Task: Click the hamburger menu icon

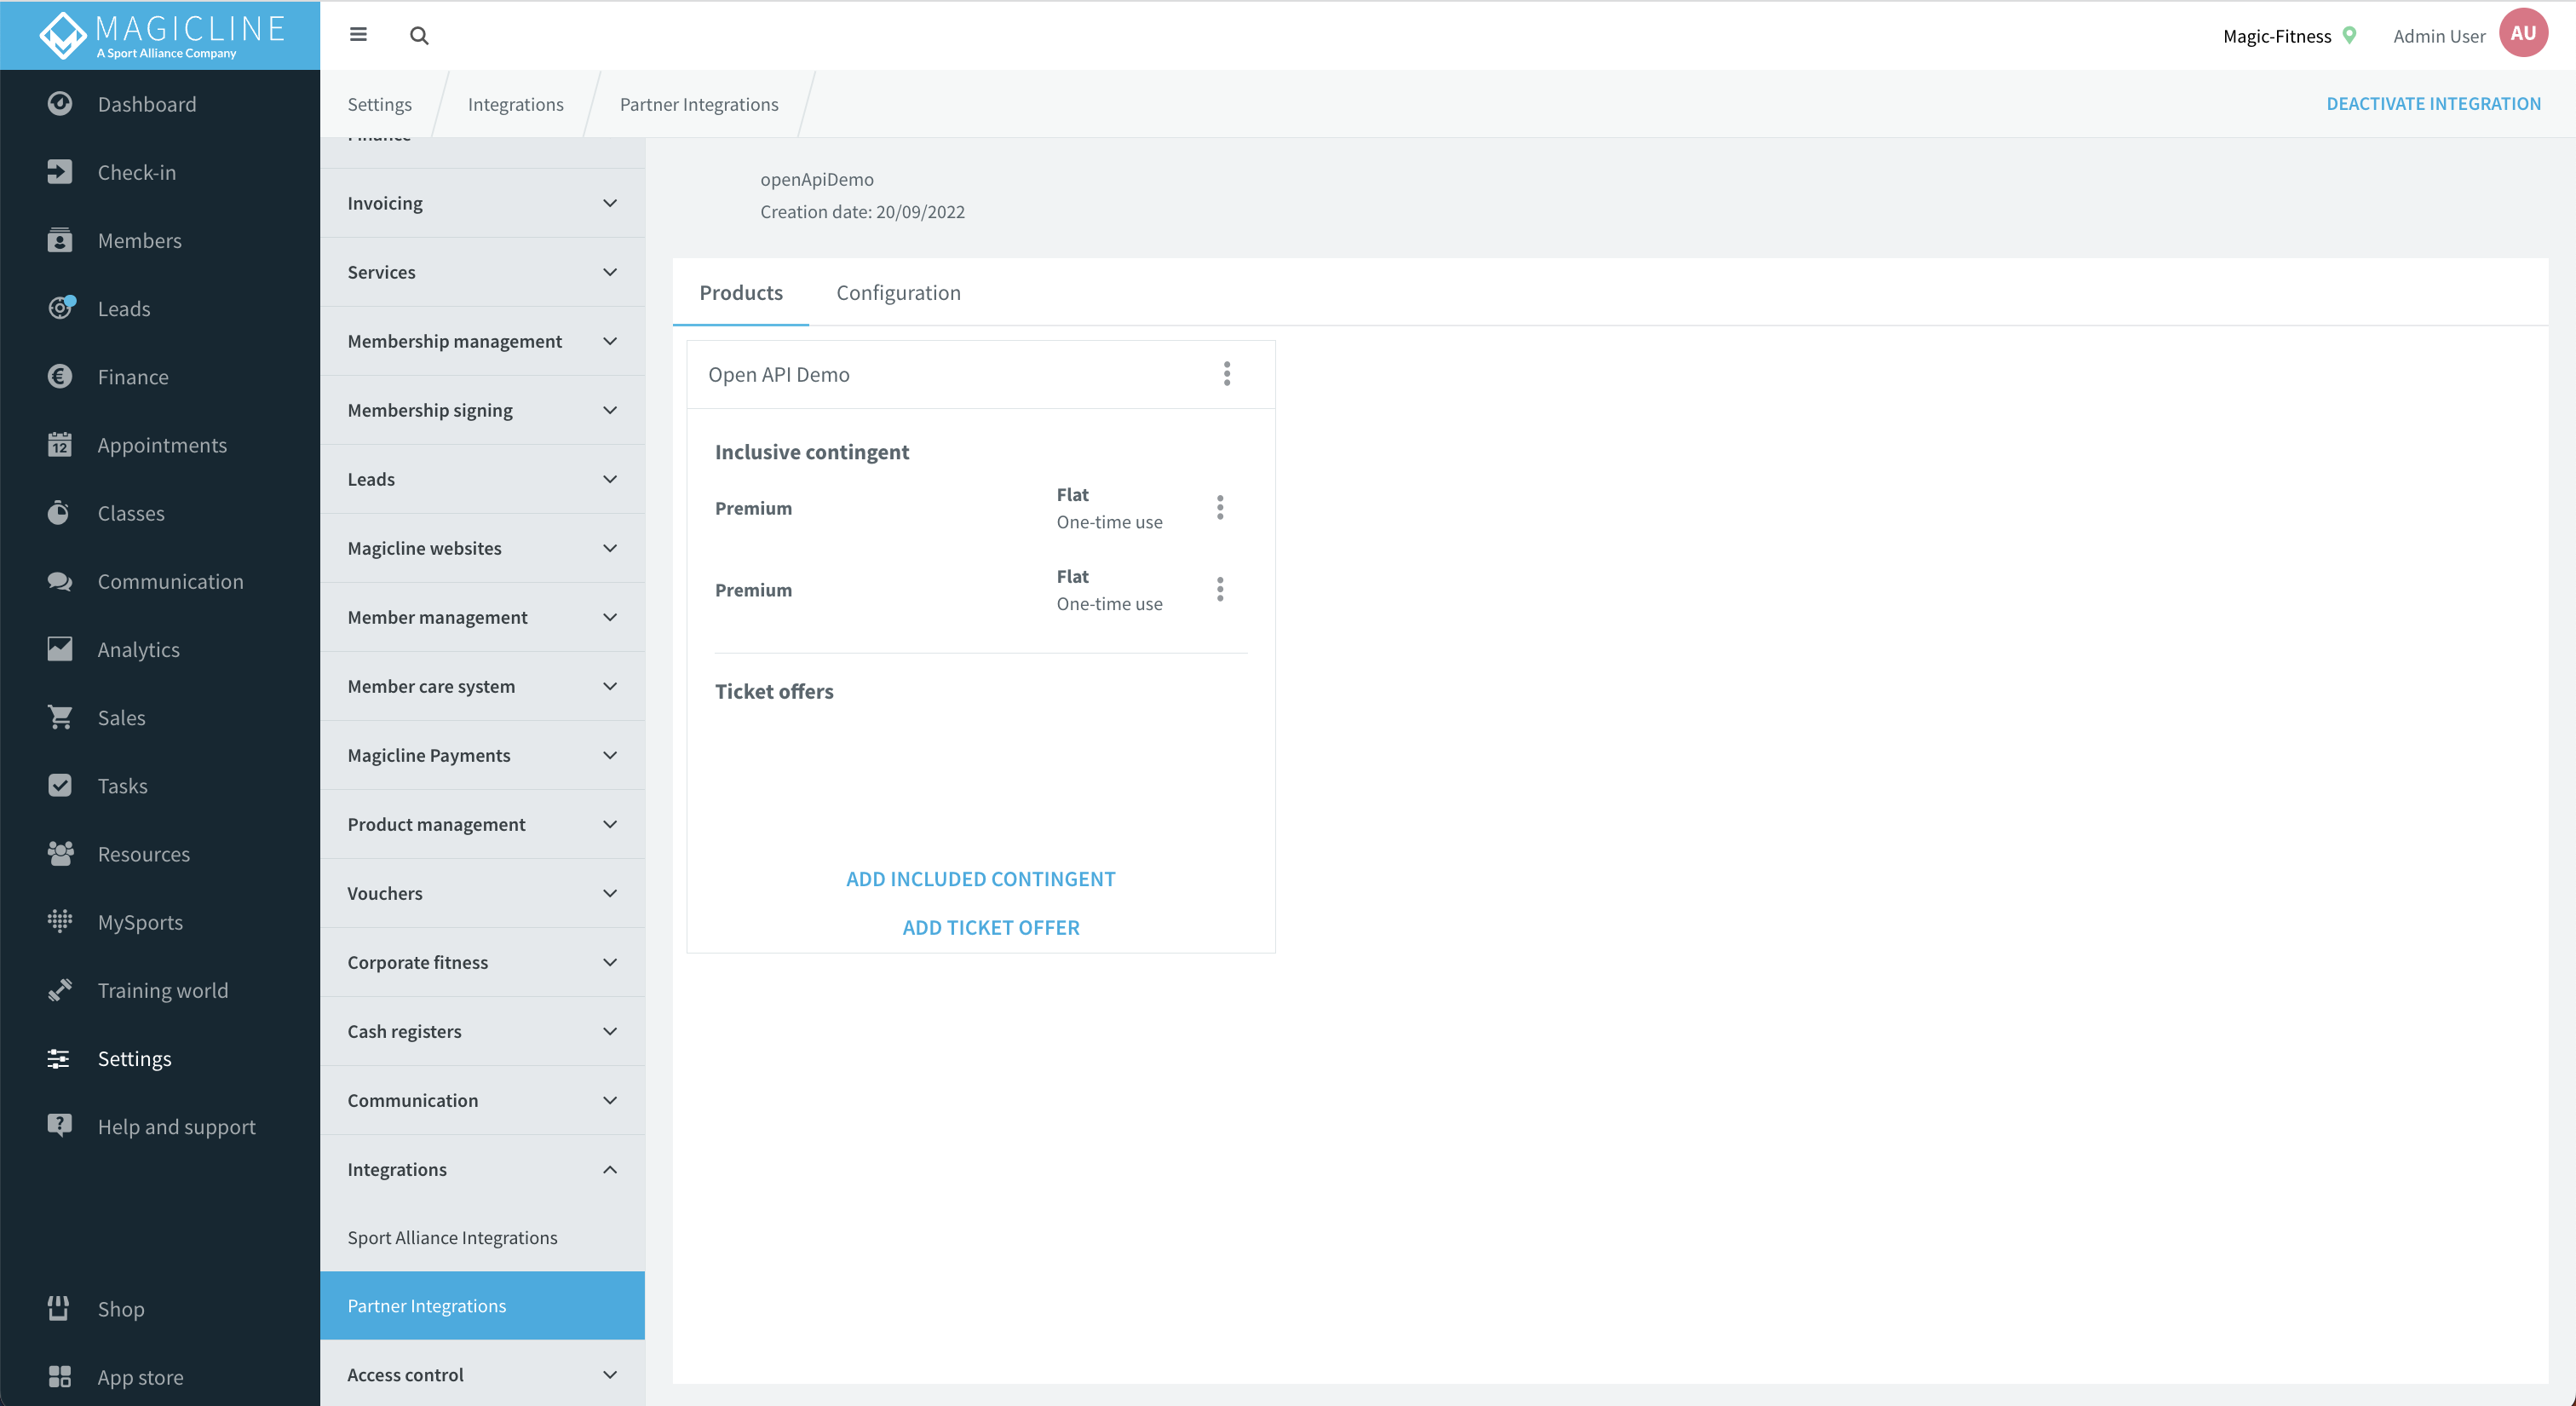Action: click(358, 35)
